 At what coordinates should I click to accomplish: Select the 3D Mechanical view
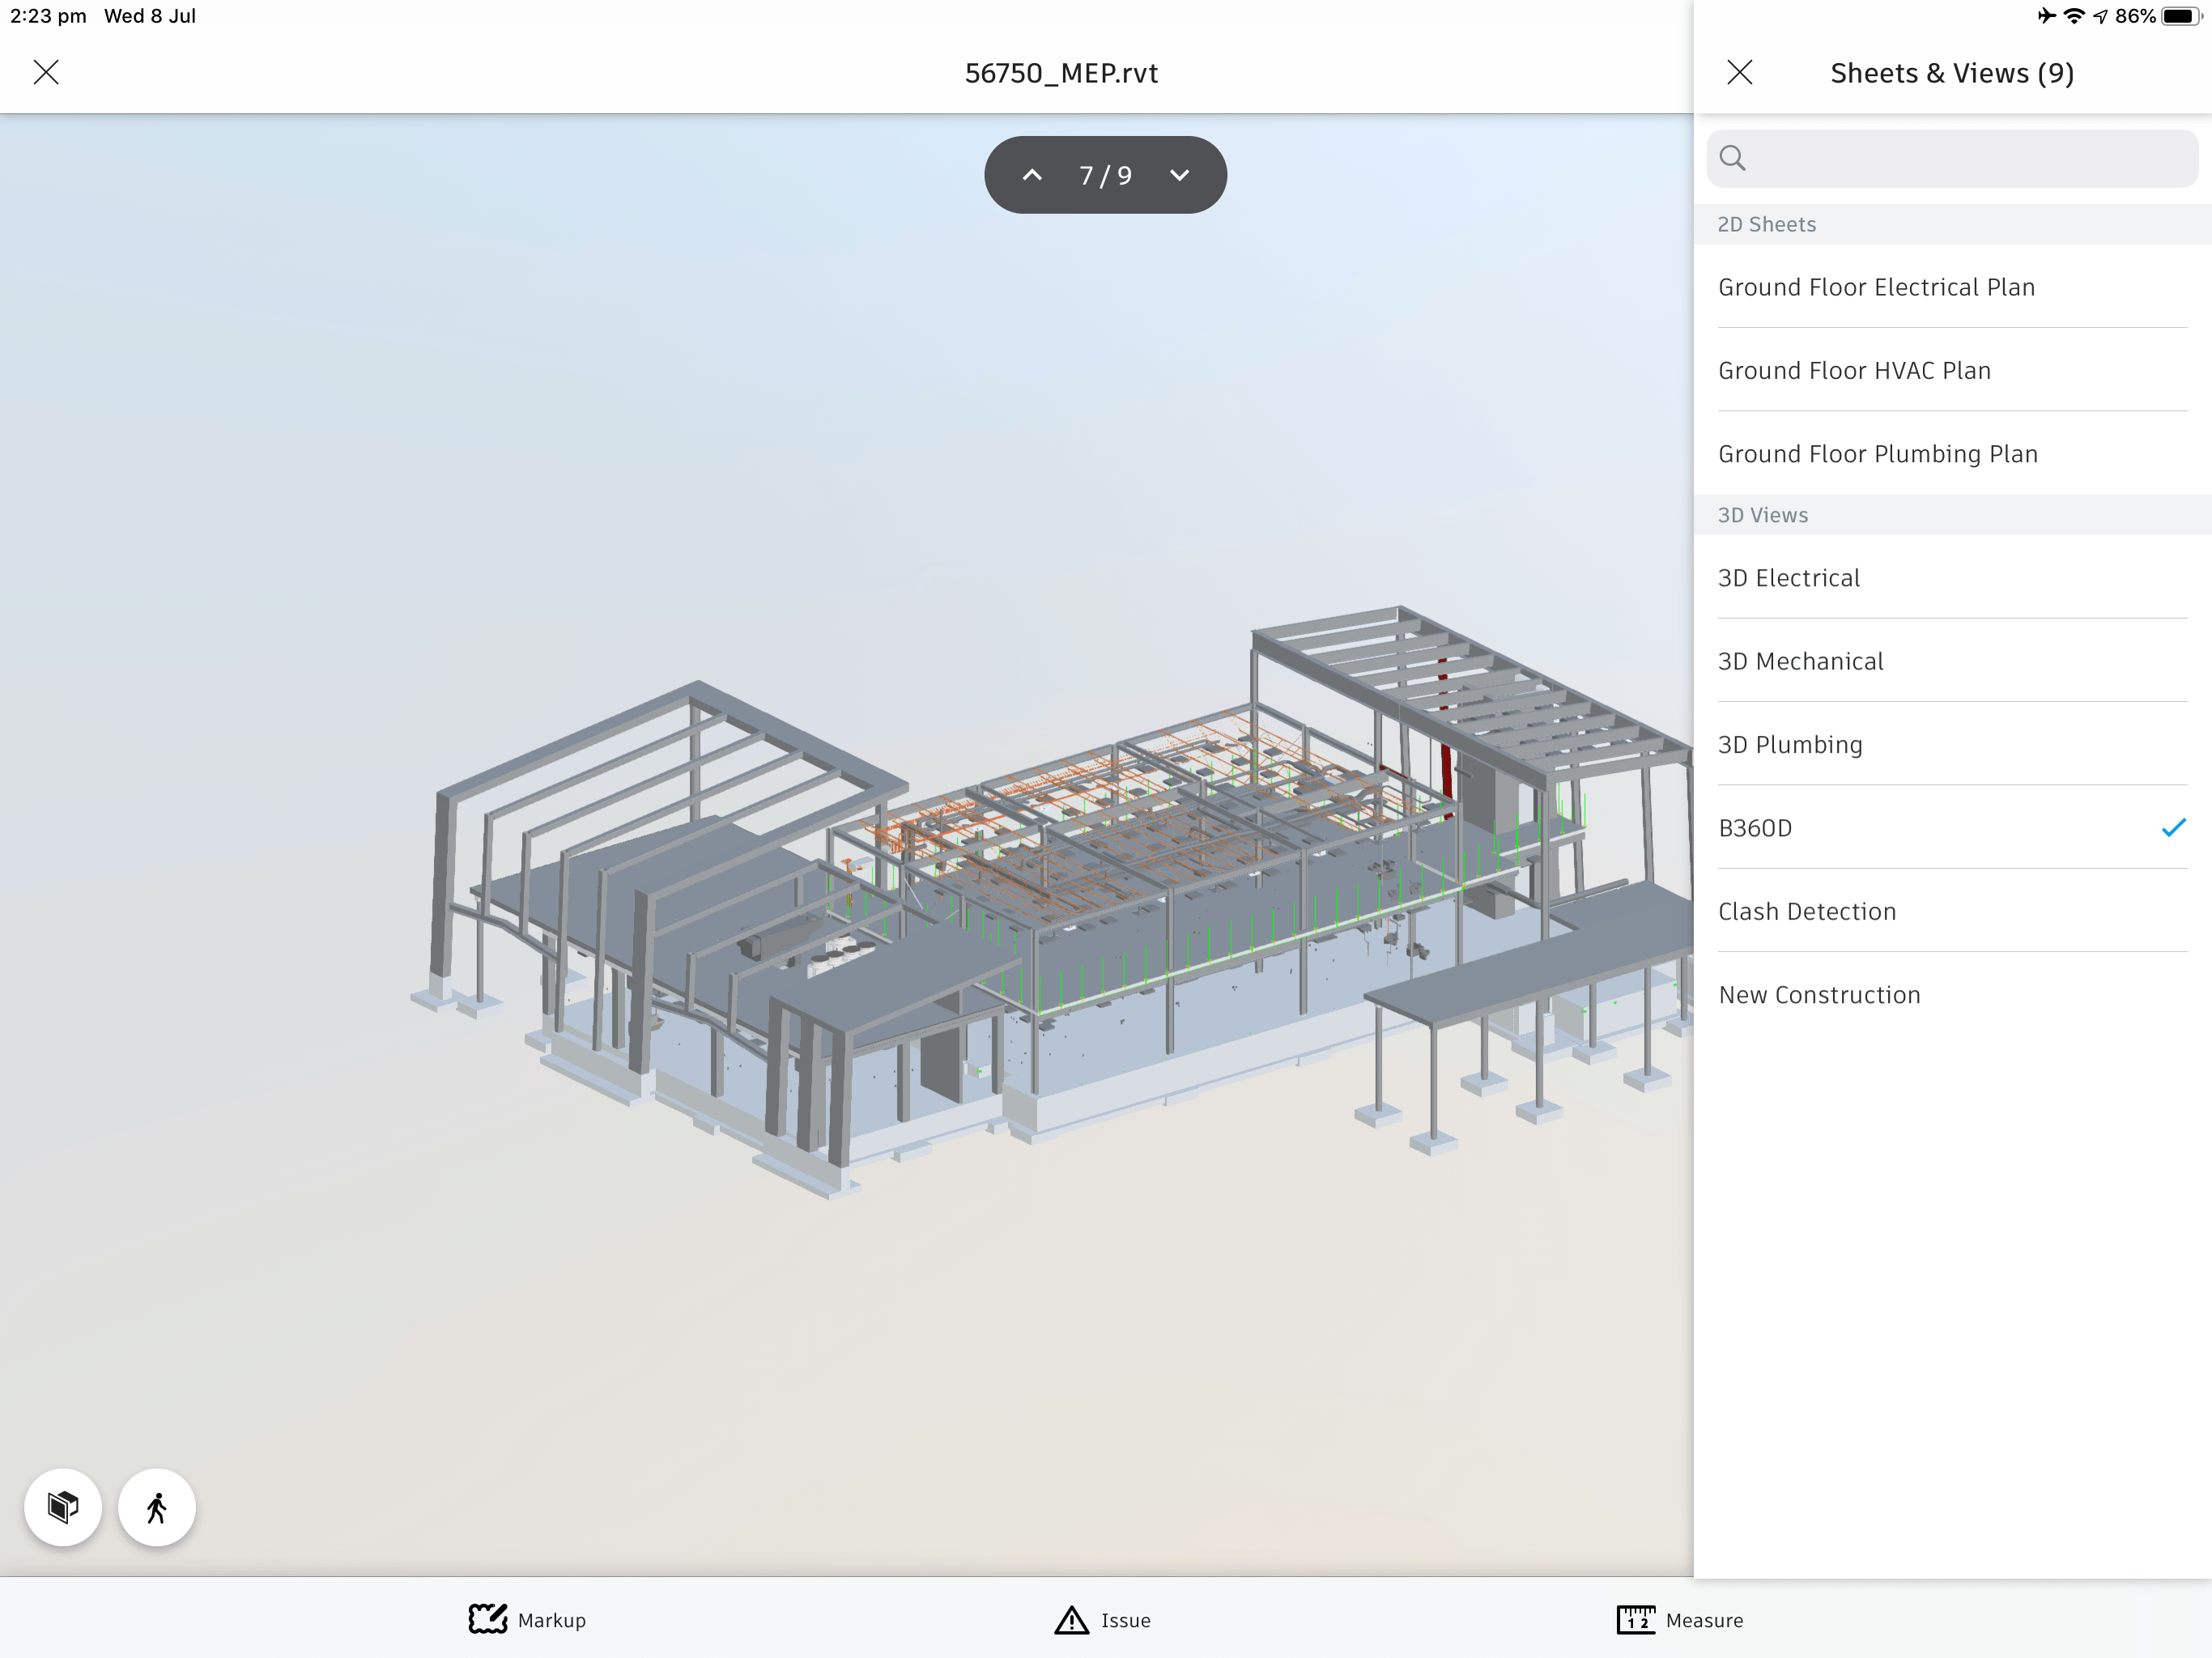[1800, 661]
